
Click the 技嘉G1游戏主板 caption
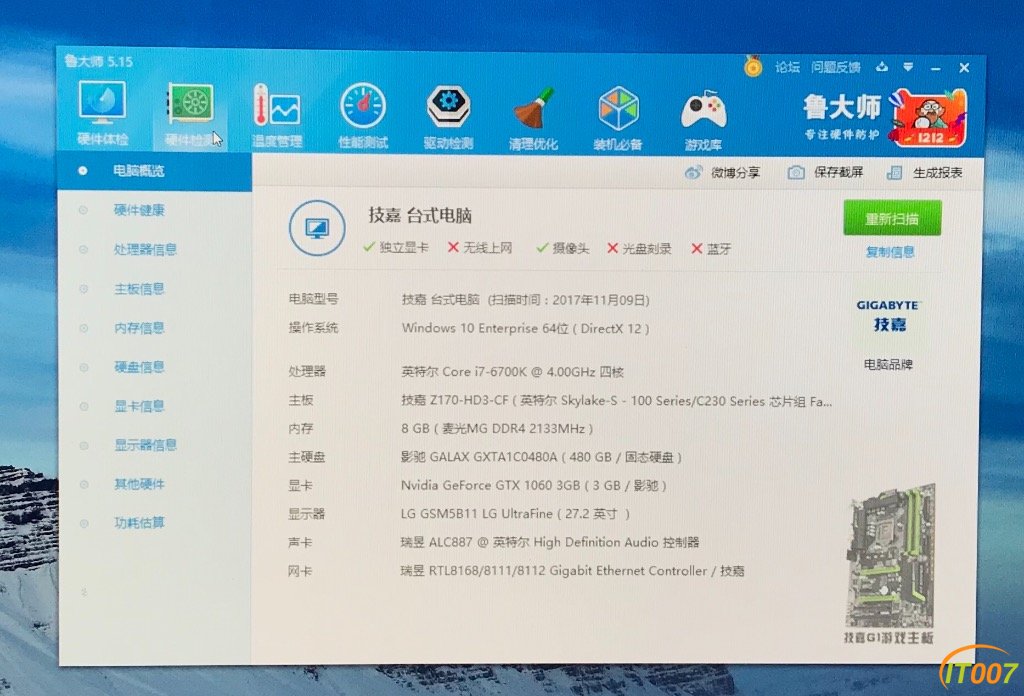click(889, 637)
